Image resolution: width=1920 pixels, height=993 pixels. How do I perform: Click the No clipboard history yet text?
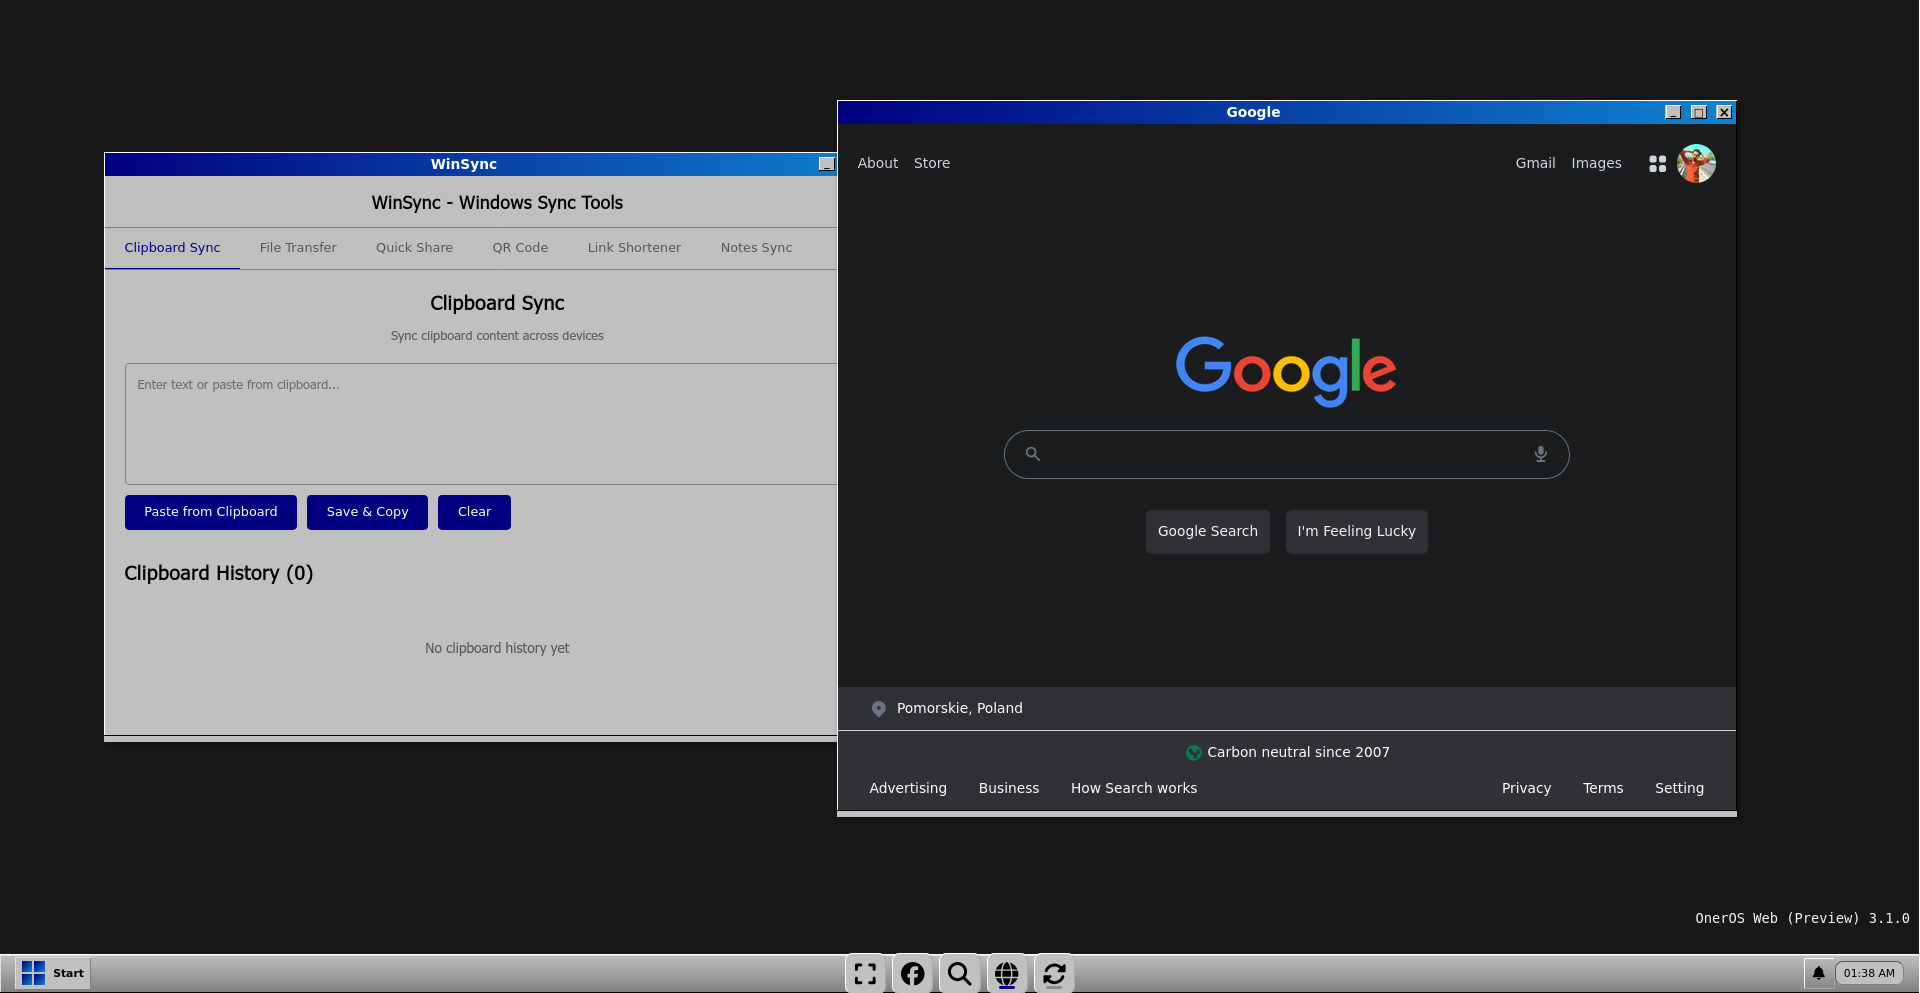click(497, 649)
